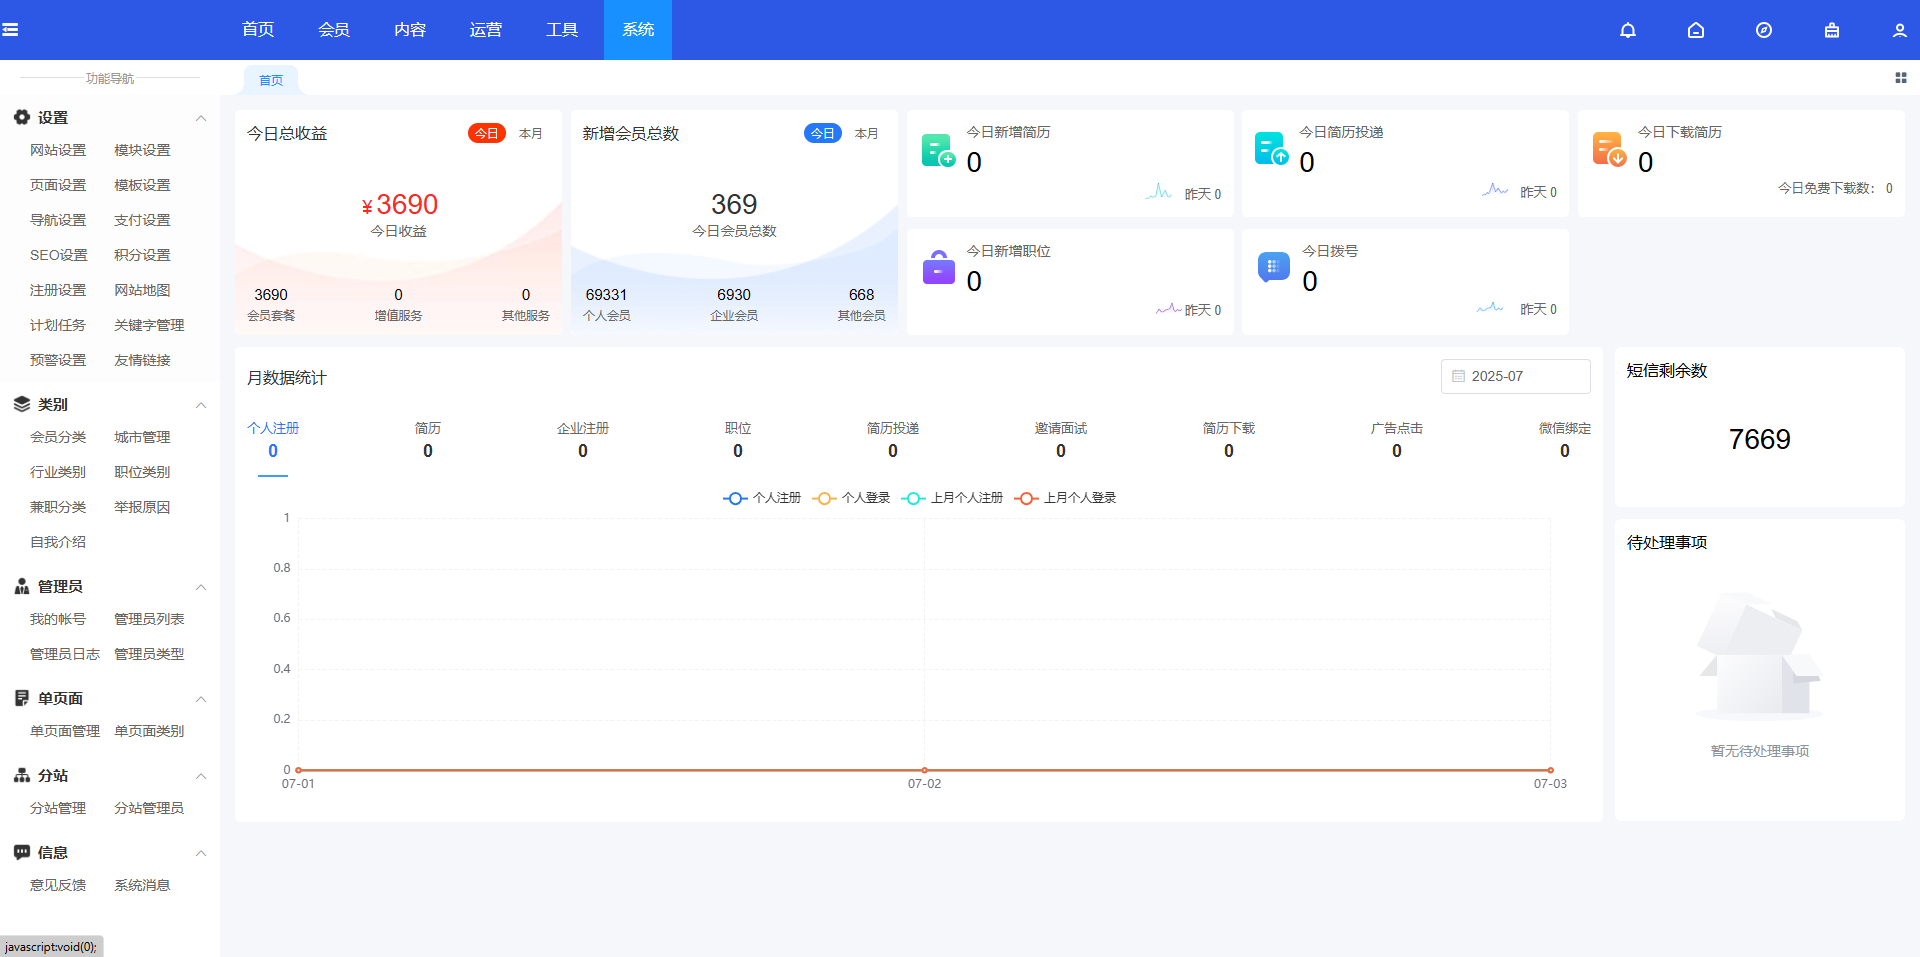Select 今日 on 新增会员总数 card
Viewport: 1920px width, 957px height.
[822, 134]
